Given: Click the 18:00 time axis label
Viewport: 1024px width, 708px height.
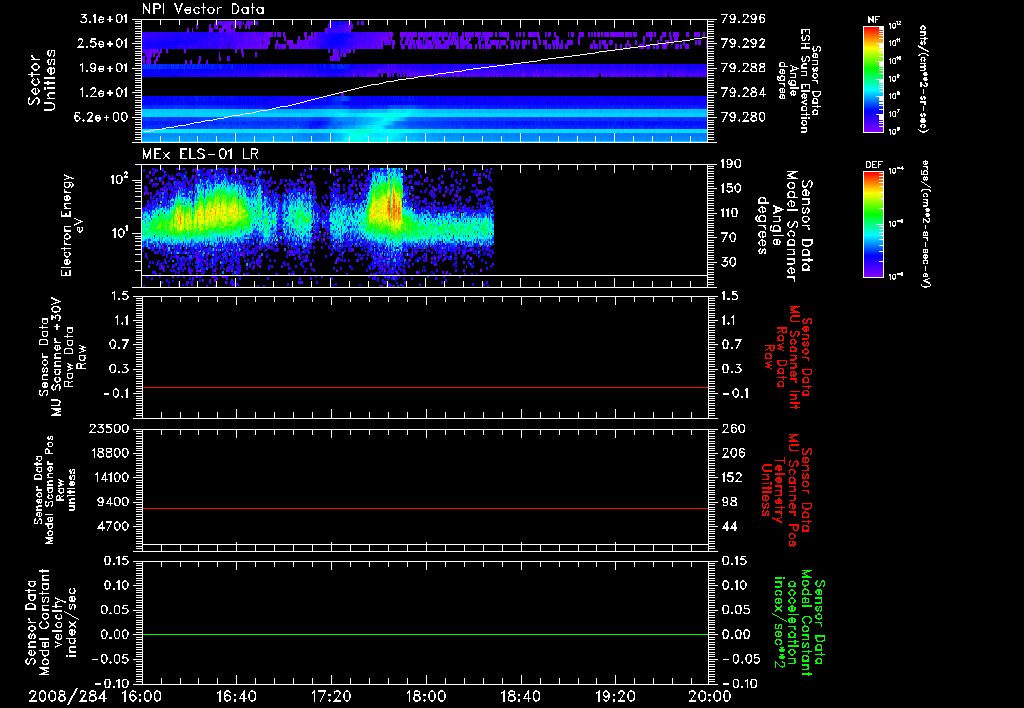Looking at the screenshot, I should click(426, 696).
